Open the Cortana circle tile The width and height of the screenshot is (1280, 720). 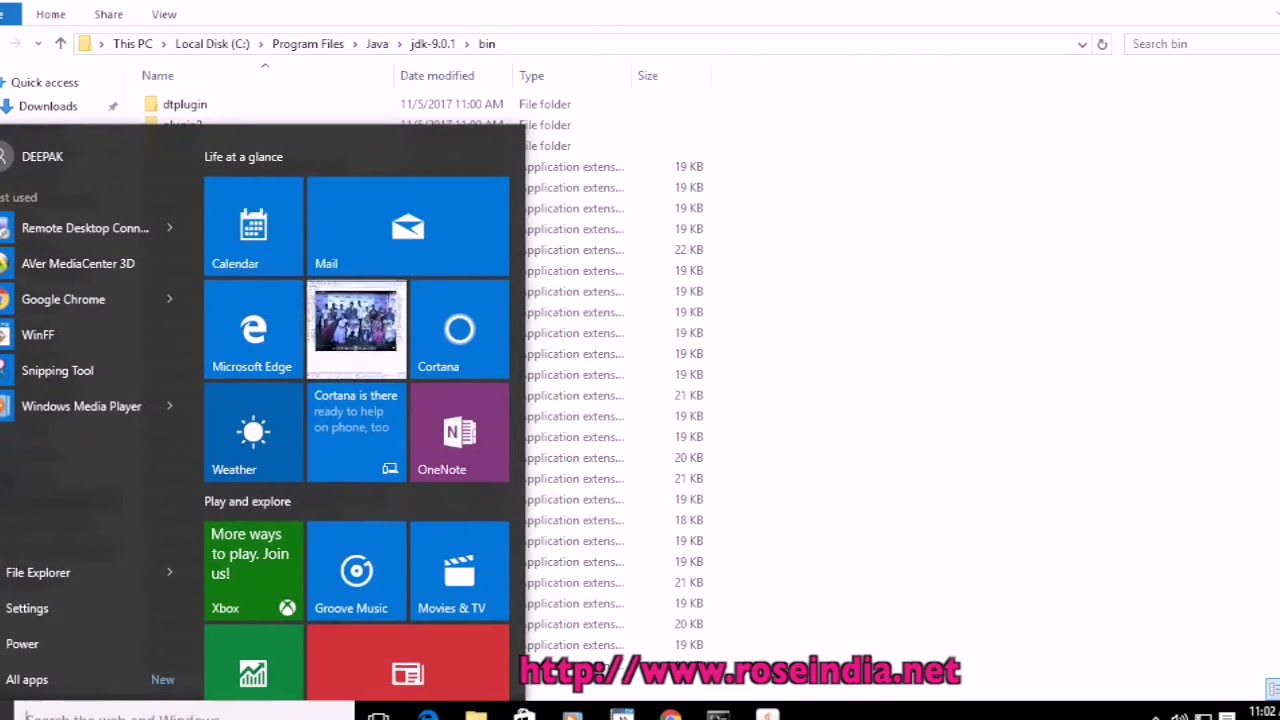(459, 329)
